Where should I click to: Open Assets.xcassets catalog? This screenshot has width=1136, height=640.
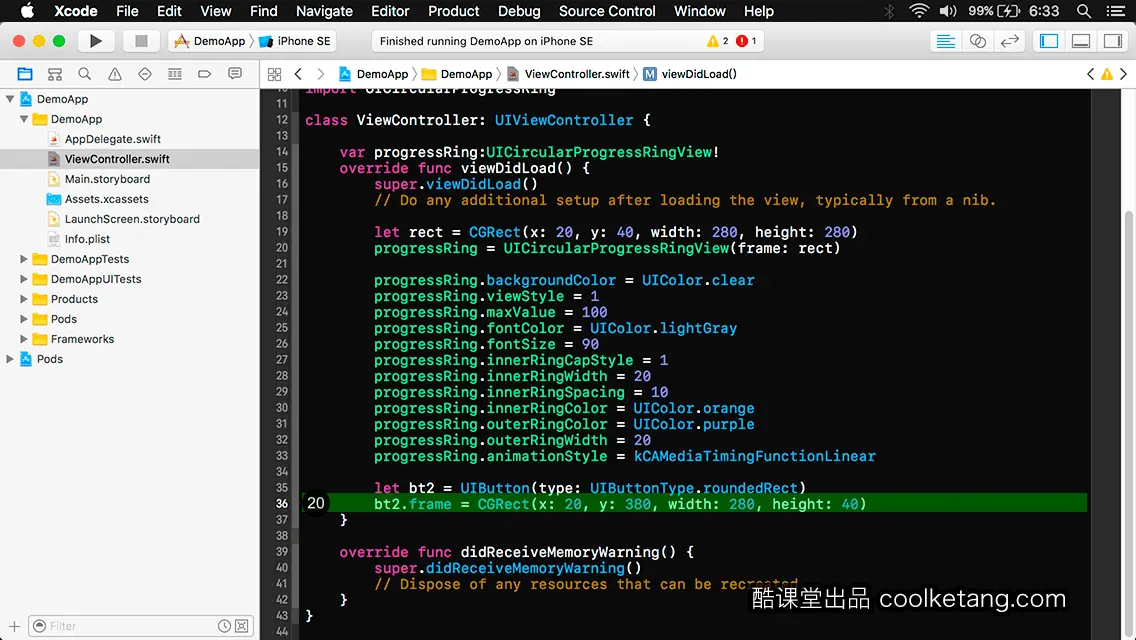[x=106, y=199]
